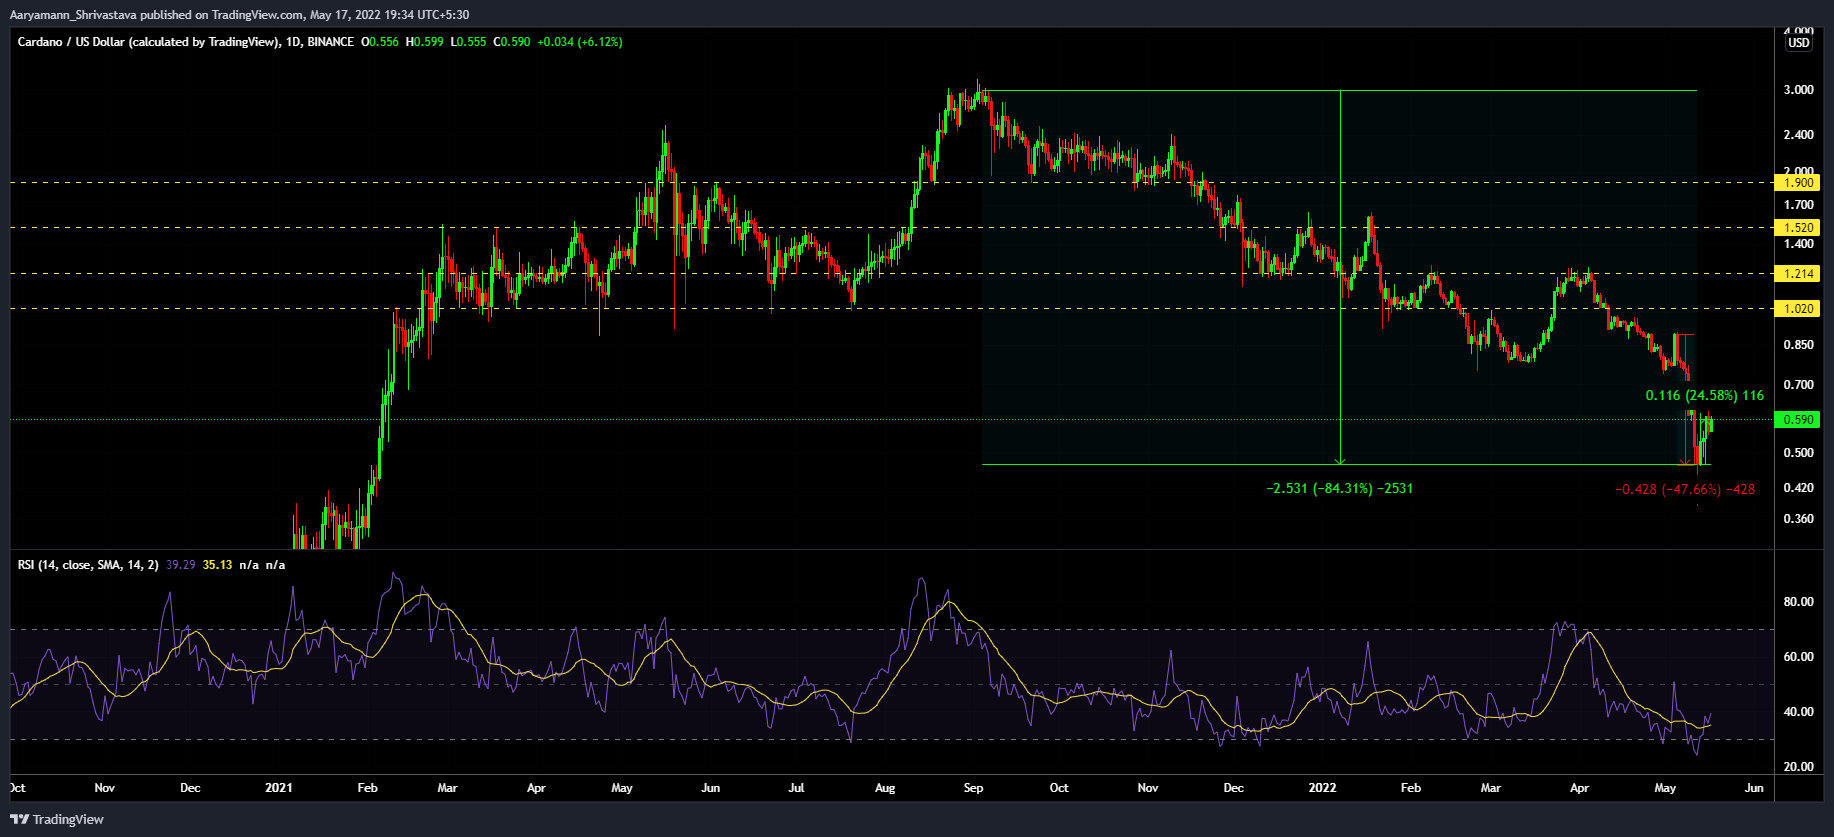Click the RSI (14, close, SMA, 14, 2) legend
The image size is (1834, 837).
tap(88, 565)
